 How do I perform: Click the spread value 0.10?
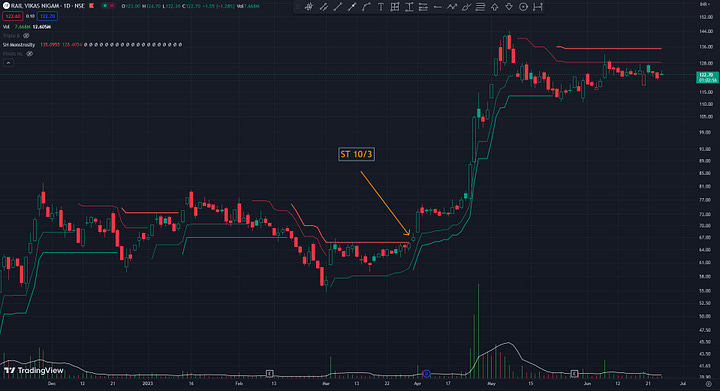coord(30,16)
